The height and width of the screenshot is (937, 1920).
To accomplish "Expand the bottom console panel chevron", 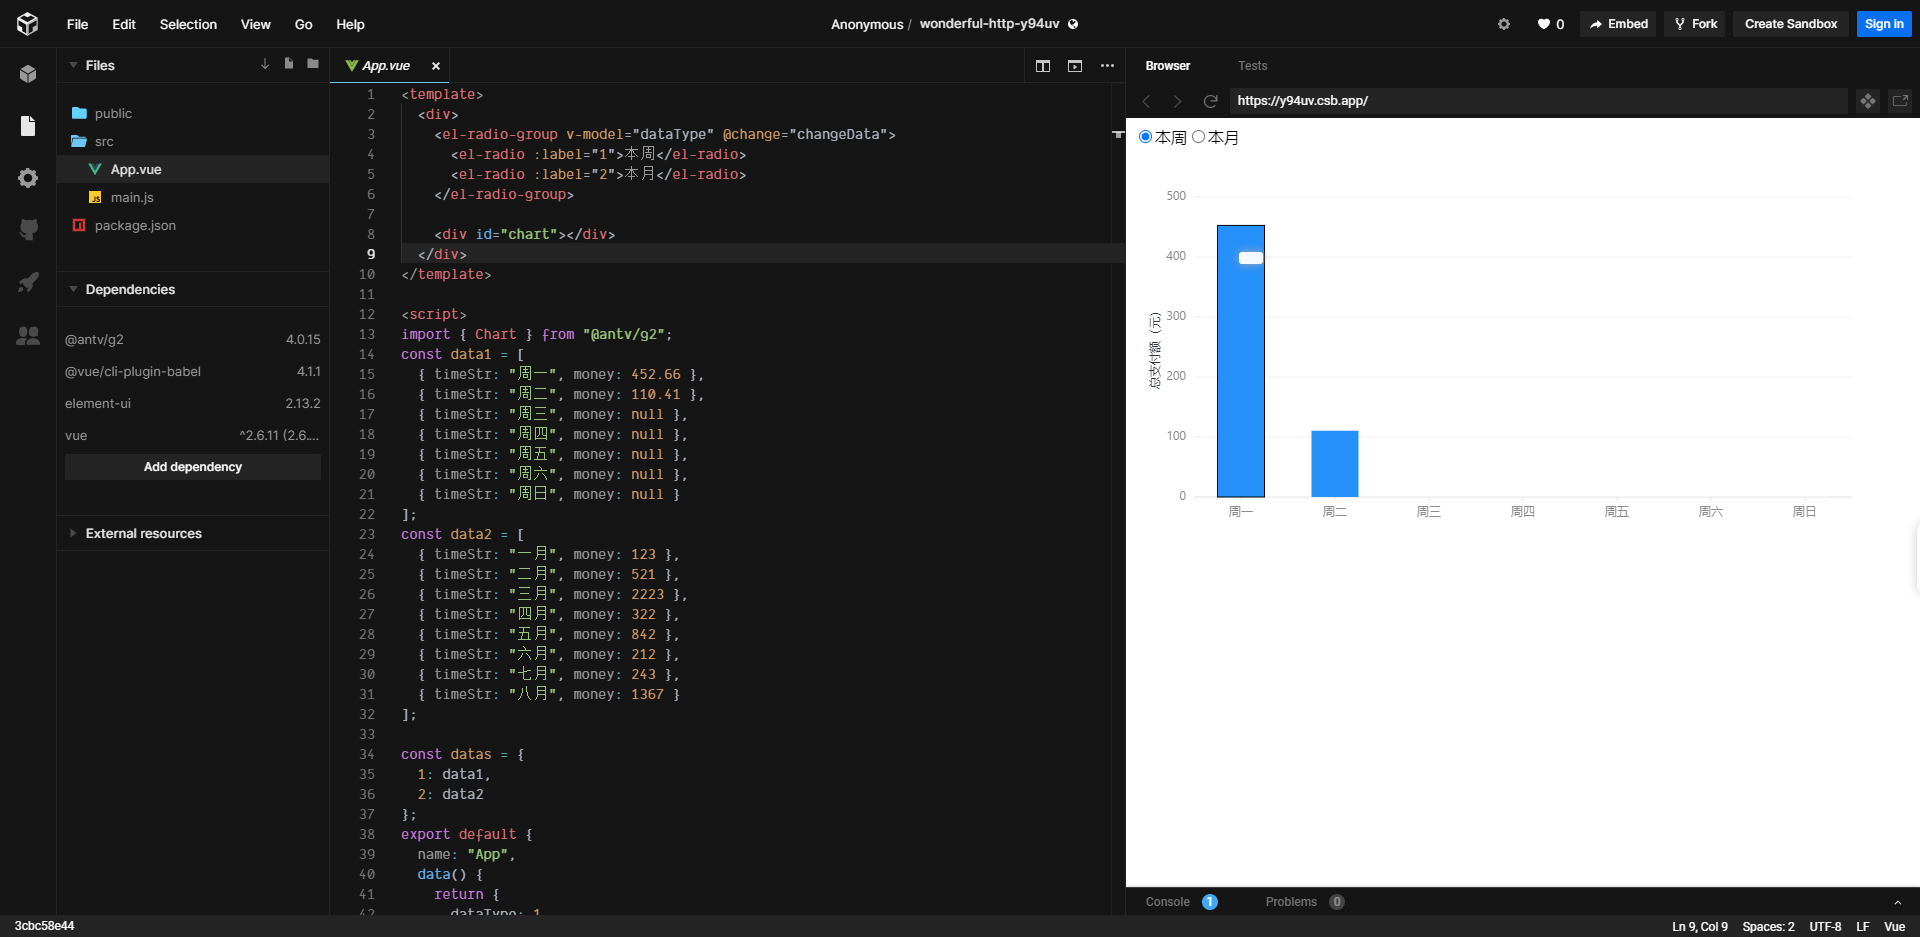I will [1897, 902].
